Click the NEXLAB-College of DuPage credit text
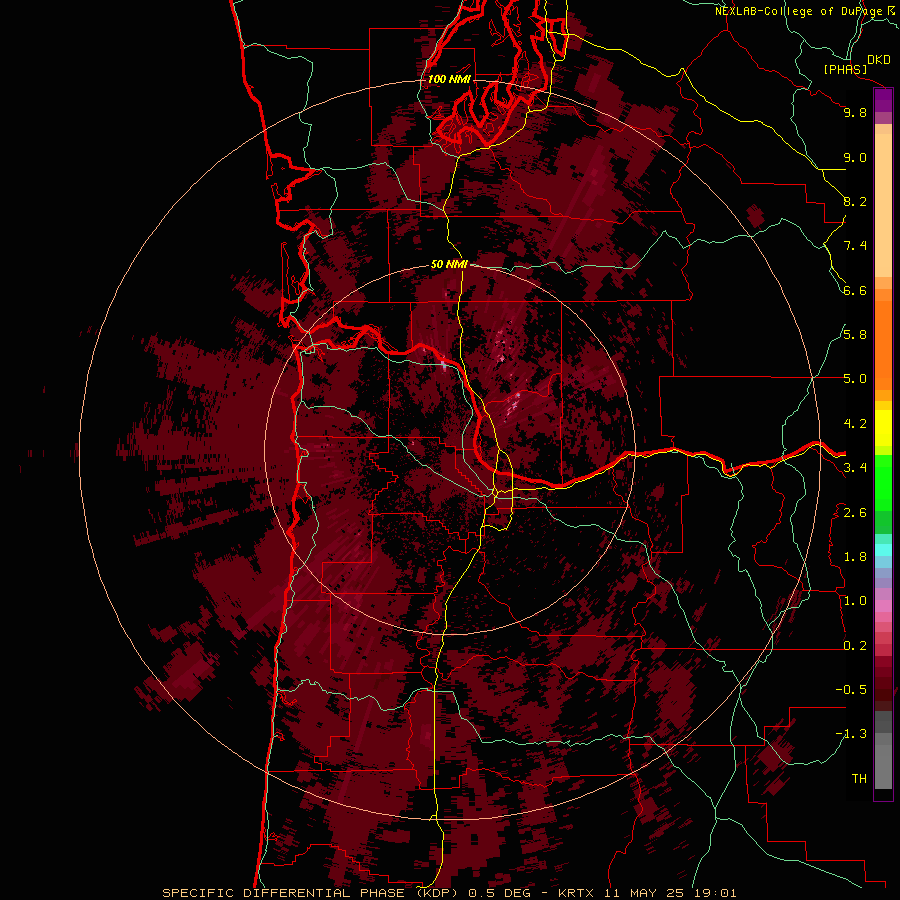900x900 pixels. (798, 11)
